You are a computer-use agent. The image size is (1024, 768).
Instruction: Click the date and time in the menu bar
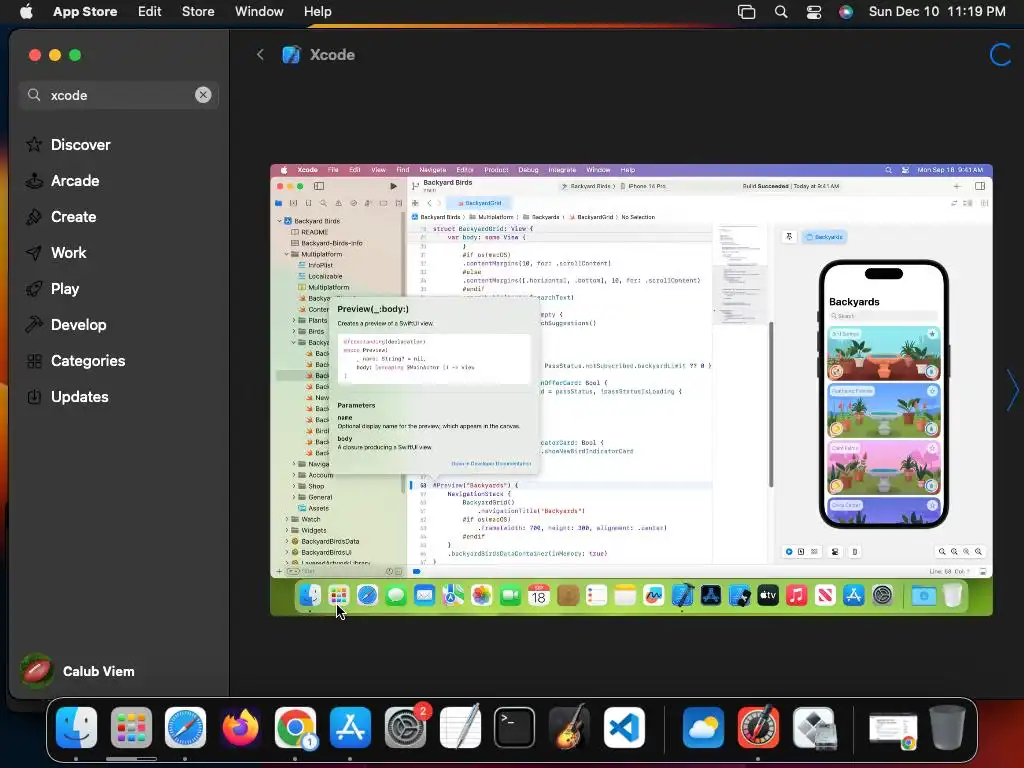pyautogui.click(x=937, y=11)
